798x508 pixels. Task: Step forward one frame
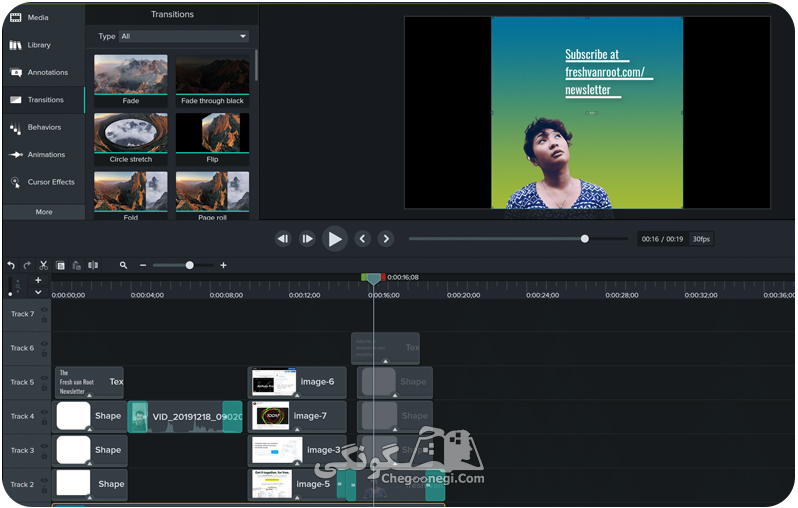click(x=307, y=239)
